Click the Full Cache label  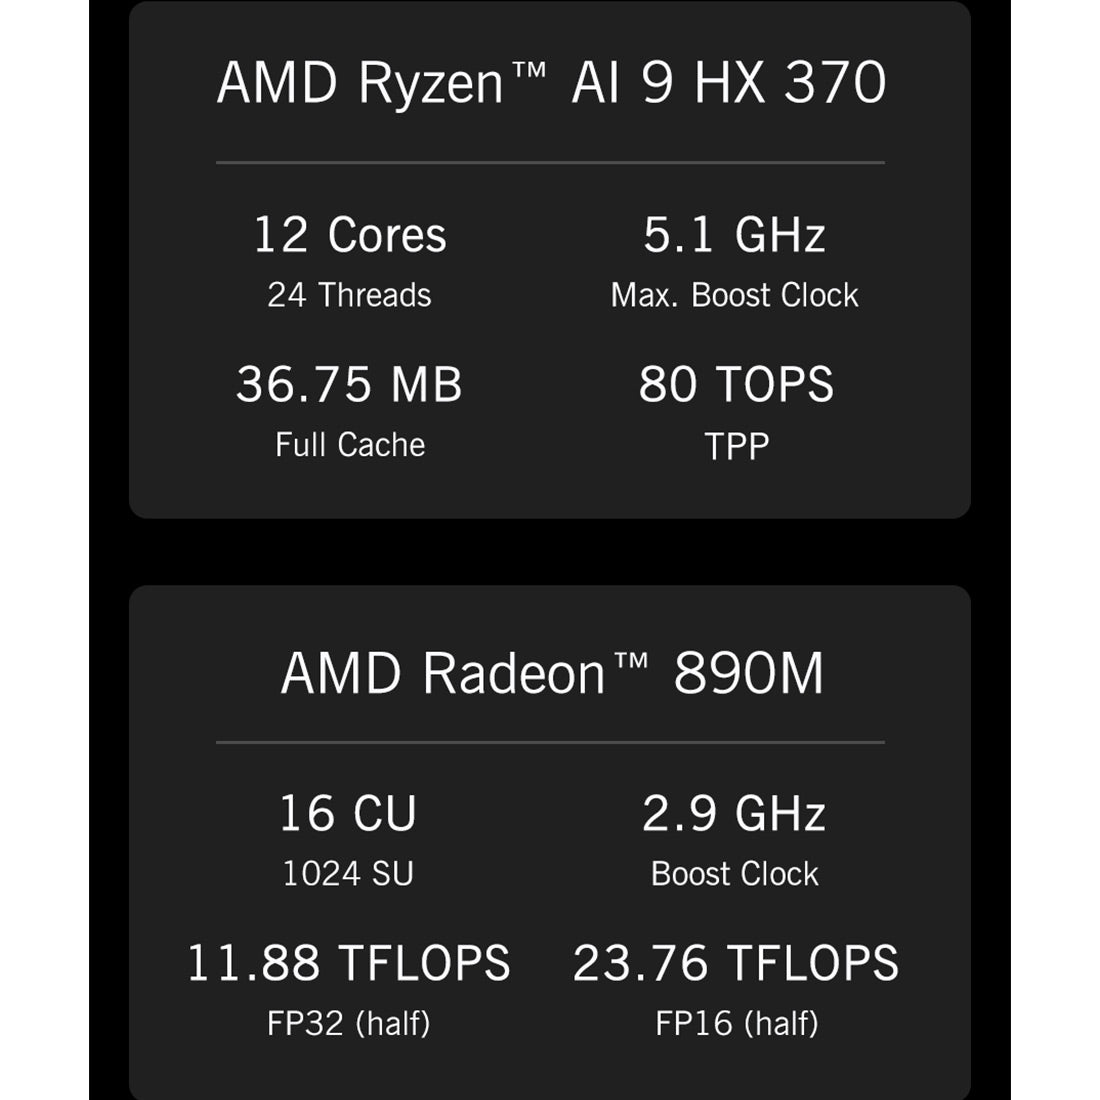pos(349,444)
